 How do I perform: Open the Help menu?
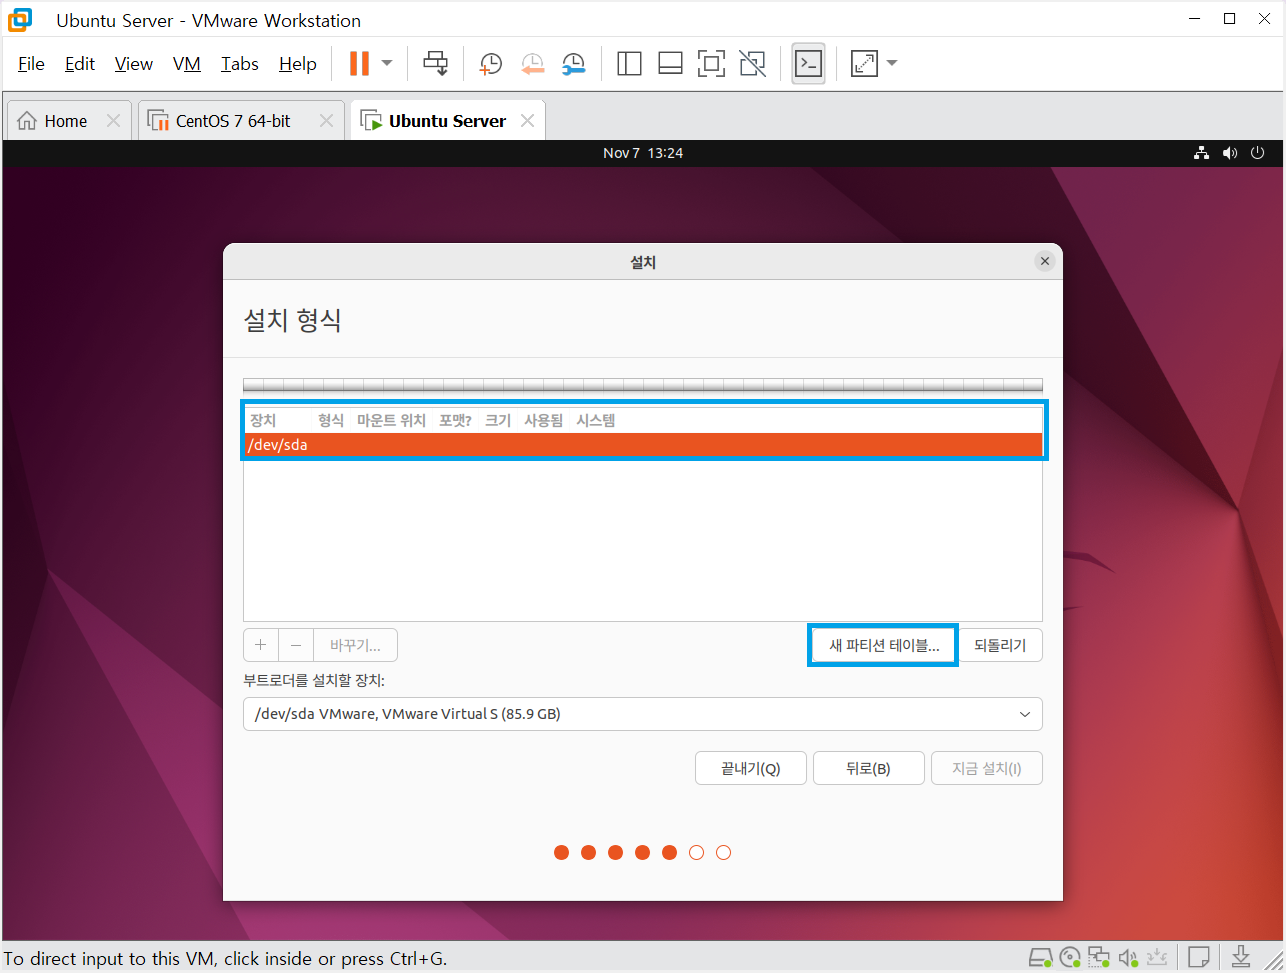[298, 64]
